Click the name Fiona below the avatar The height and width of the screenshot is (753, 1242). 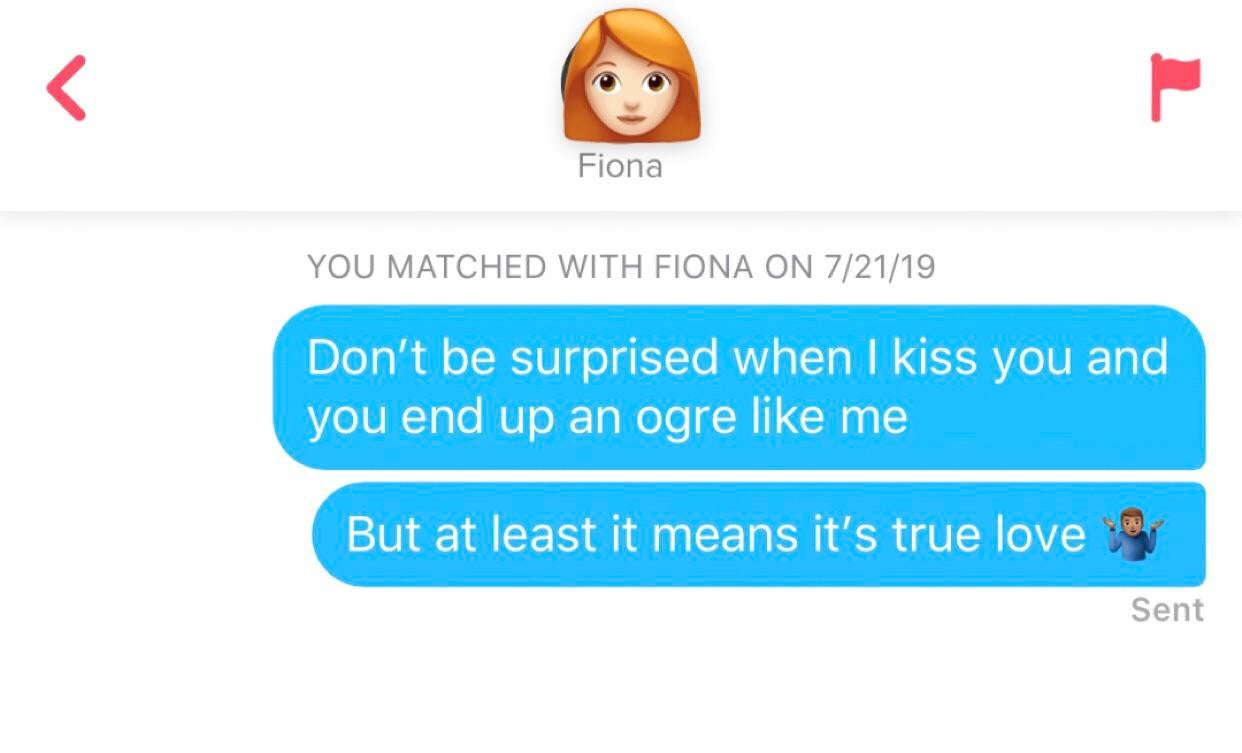point(620,166)
